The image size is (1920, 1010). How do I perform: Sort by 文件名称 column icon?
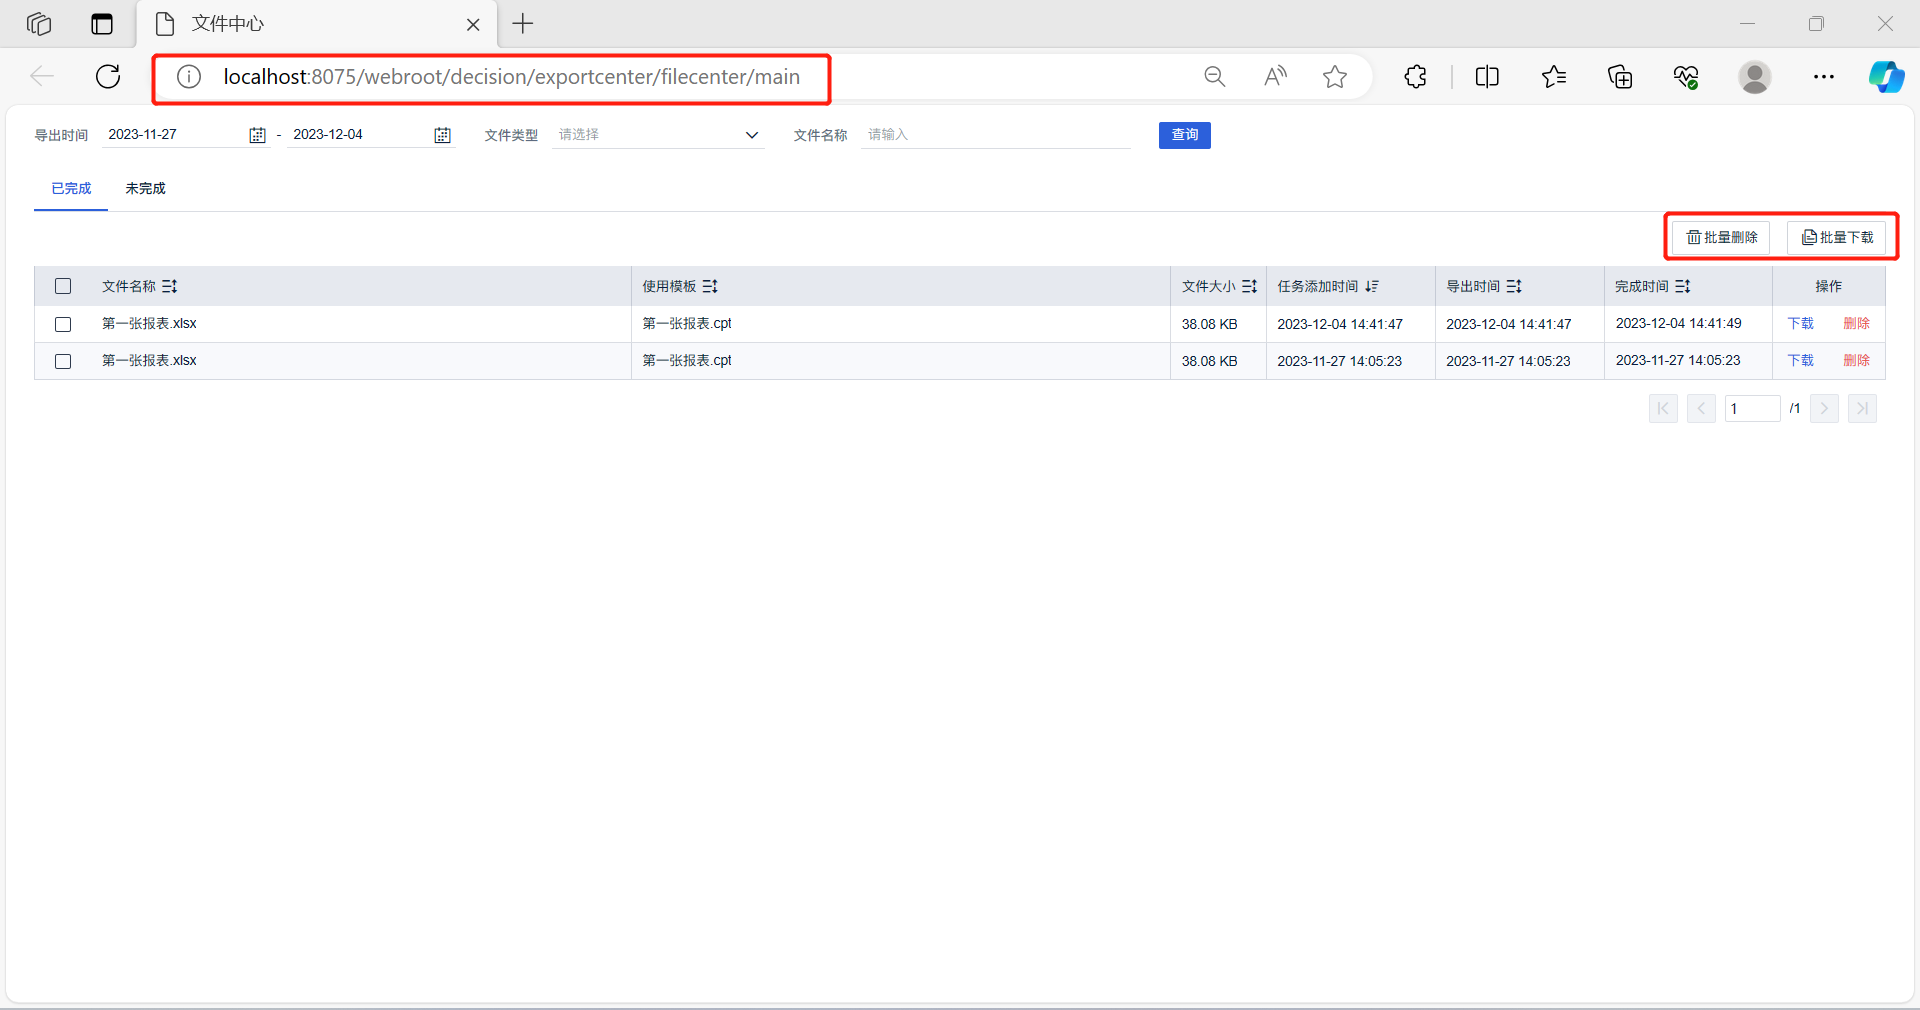pos(170,287)
